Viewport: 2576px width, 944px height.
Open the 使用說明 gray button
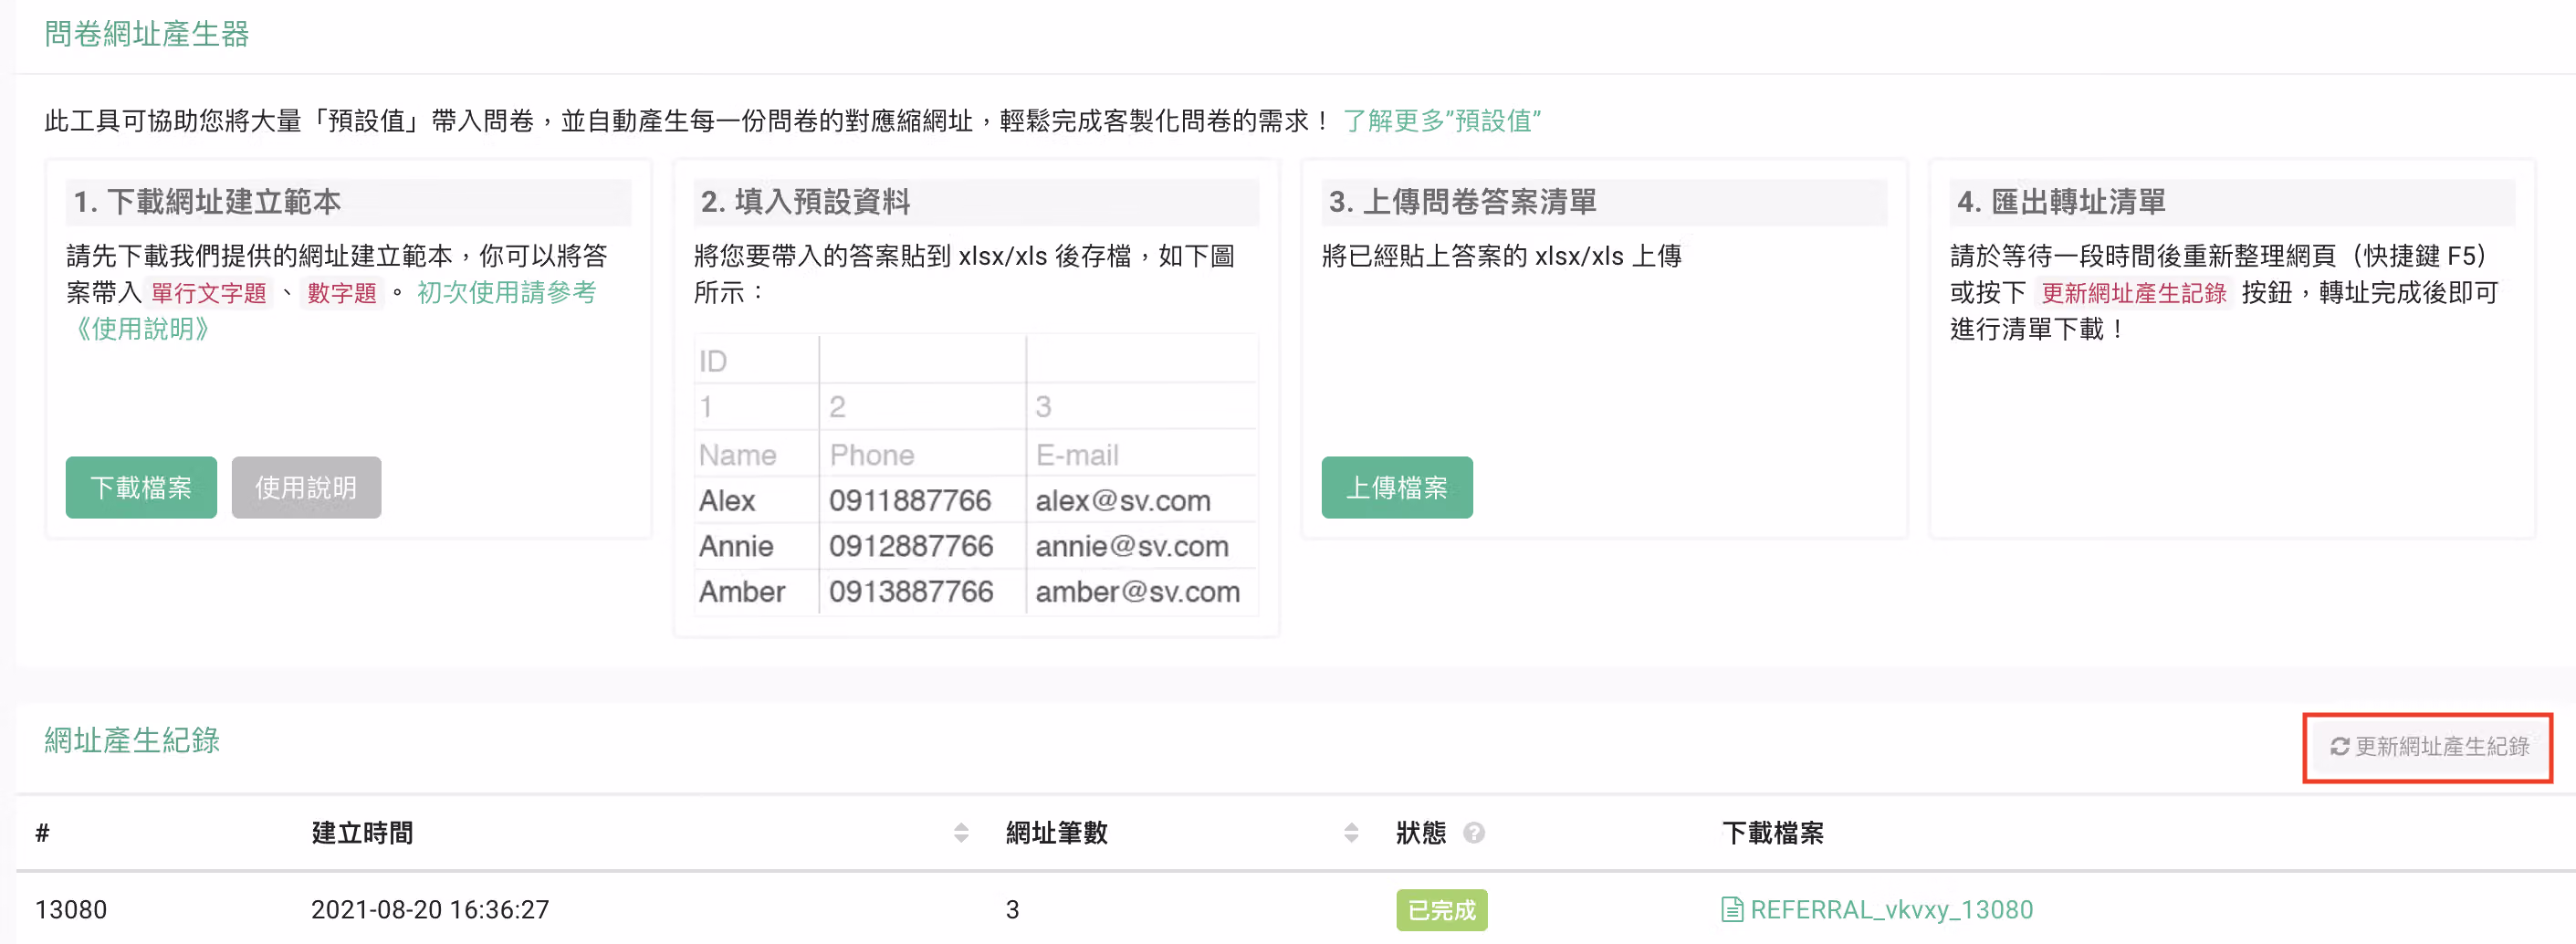(x=306, y=488)
